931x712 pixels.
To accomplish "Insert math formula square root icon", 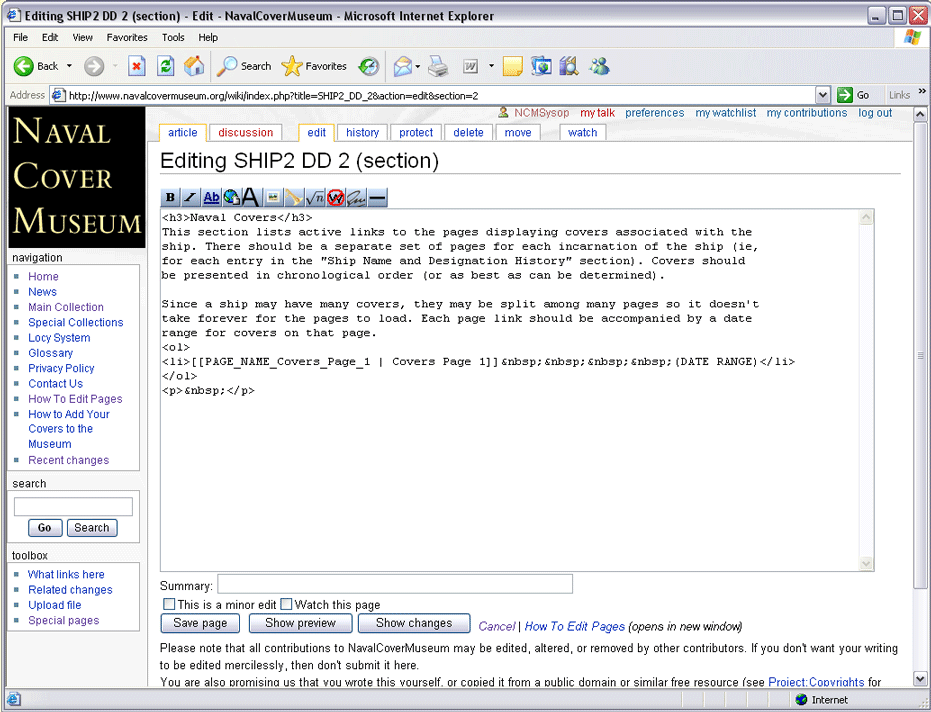I will [x=314, y=198].
